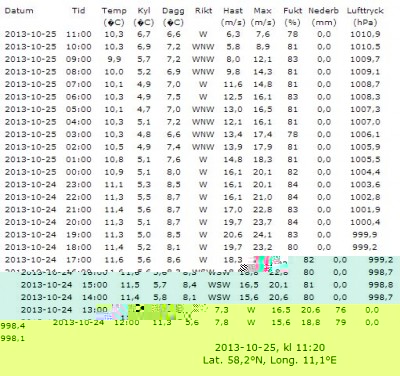Click time 07:00 on 2013-10-25
This screenshot has height=376, width=400.
coord(79,84)
